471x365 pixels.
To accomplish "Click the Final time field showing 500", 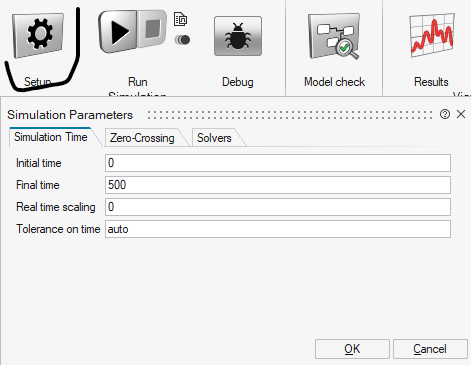I will [278, 185].
